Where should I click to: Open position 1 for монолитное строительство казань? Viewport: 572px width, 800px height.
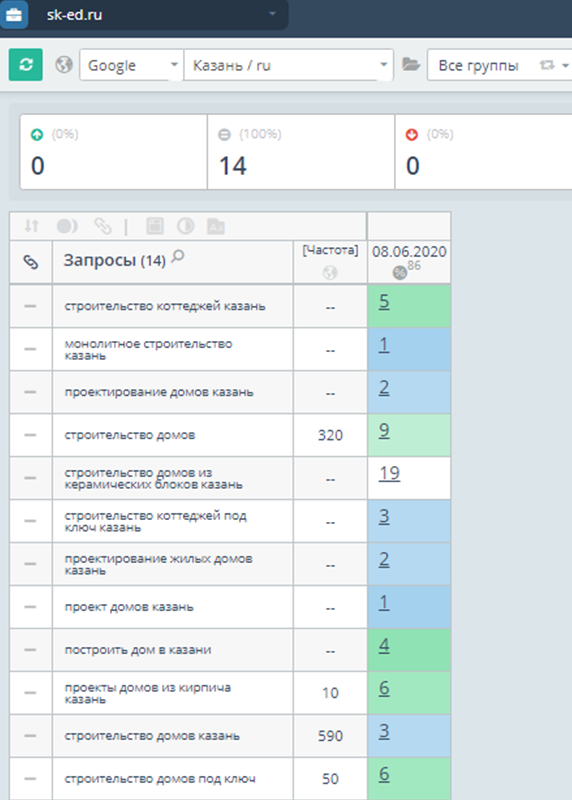pyautogui.click(x=384, y=344)
